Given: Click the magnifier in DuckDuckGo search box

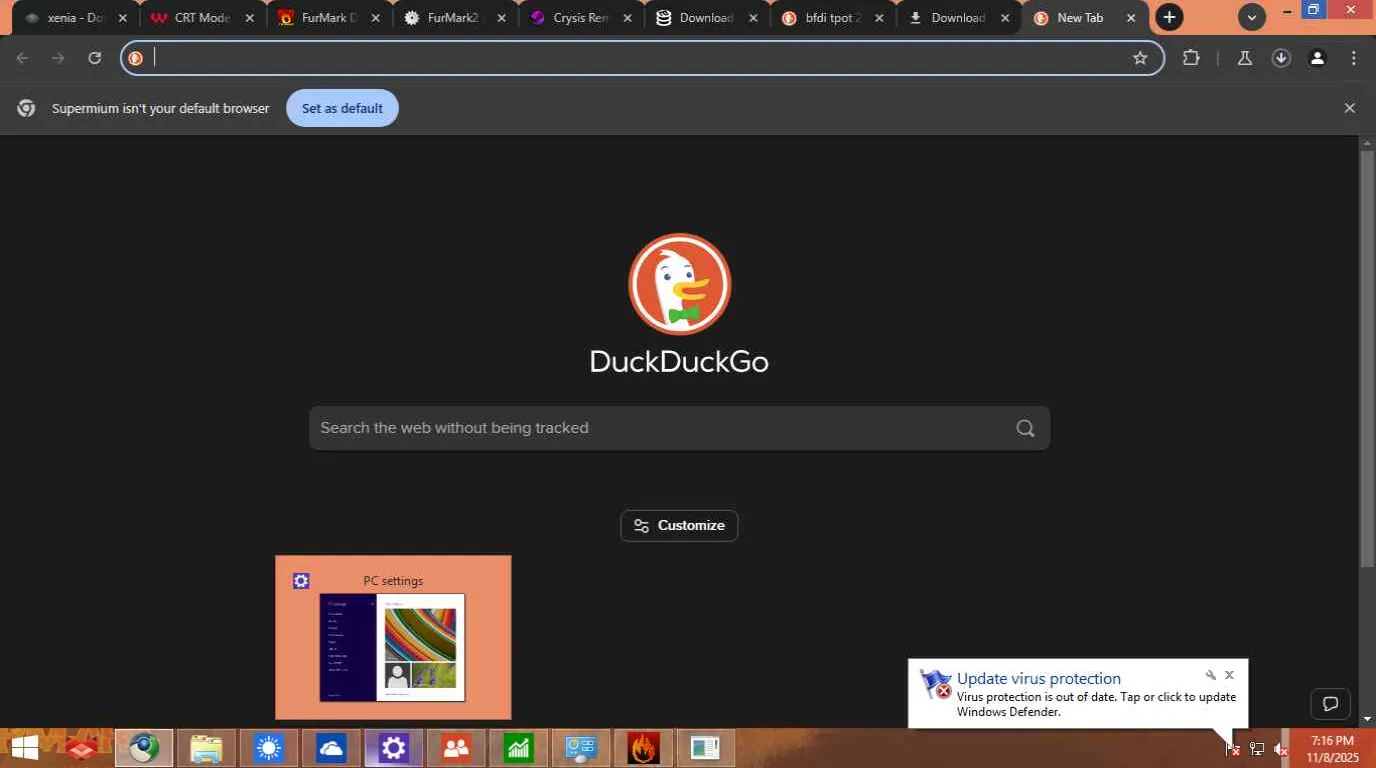Looking at the screenshot, I should [x=1025, y=428].
